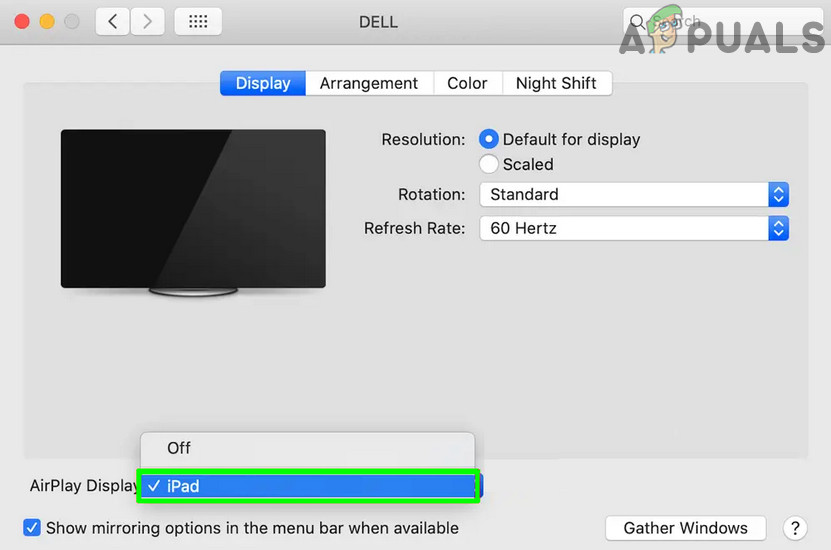Image resolution: width=831 pixels, height=550 pixels.
Task: Switch to the Arrangement tab
Action: click(x=369, y=83)
